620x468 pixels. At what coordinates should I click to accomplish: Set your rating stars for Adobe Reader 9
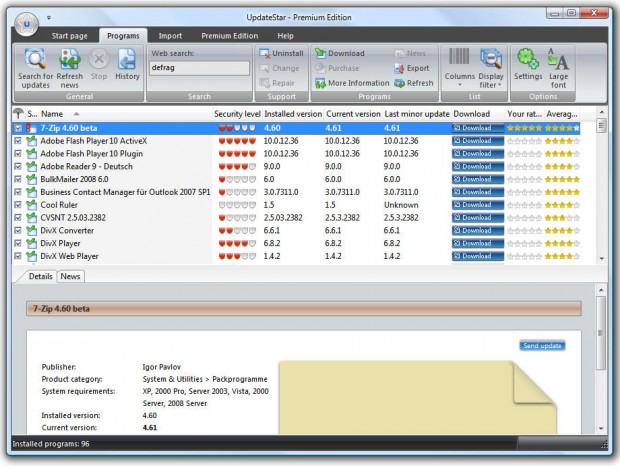(524, 167)
